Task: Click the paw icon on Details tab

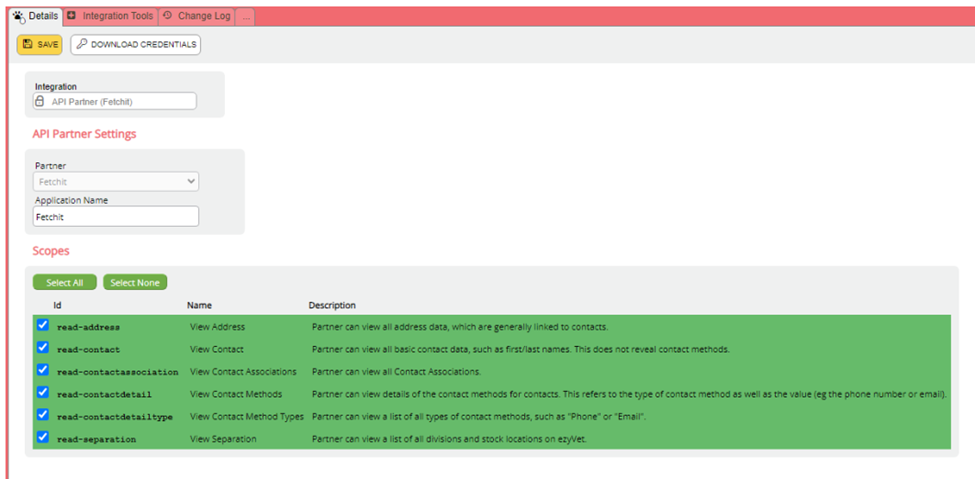Action: 18,16
